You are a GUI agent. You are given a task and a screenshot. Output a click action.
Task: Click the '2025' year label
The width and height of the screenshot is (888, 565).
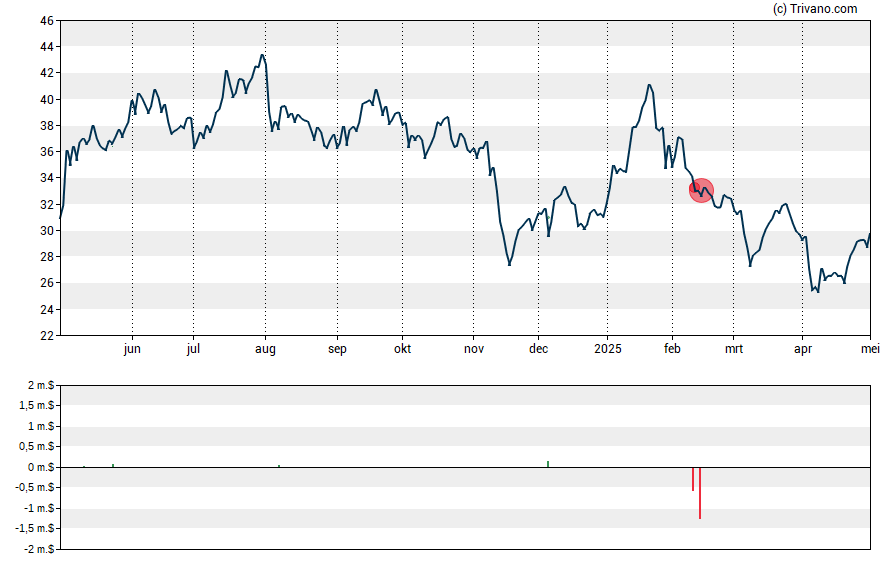[608, 349]
